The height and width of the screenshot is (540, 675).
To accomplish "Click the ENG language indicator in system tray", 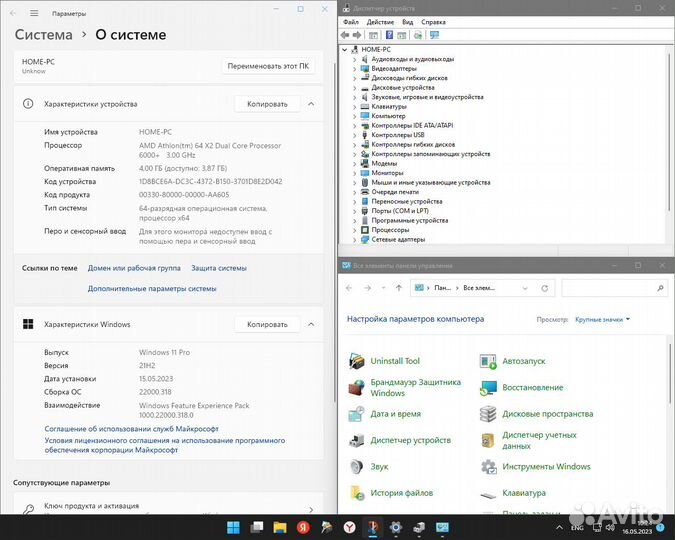I will pos(577,528).
